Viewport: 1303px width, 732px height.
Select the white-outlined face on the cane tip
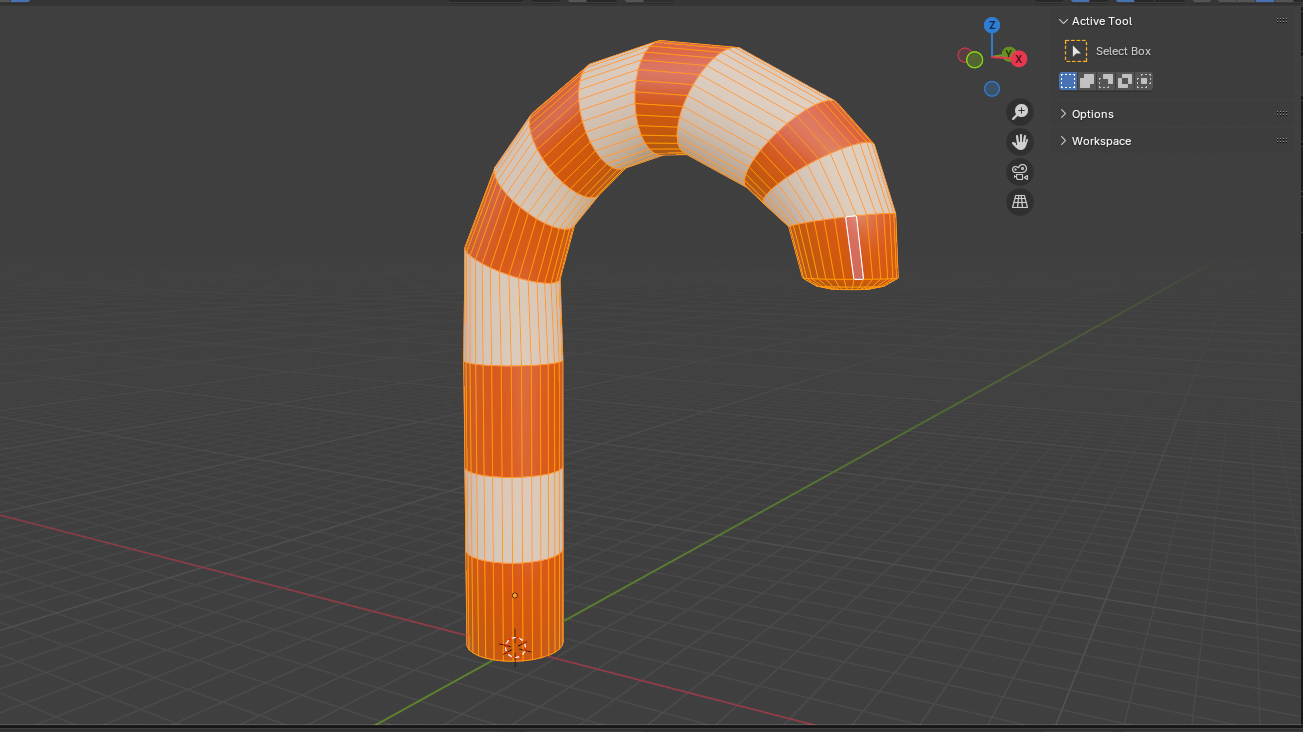855,247
